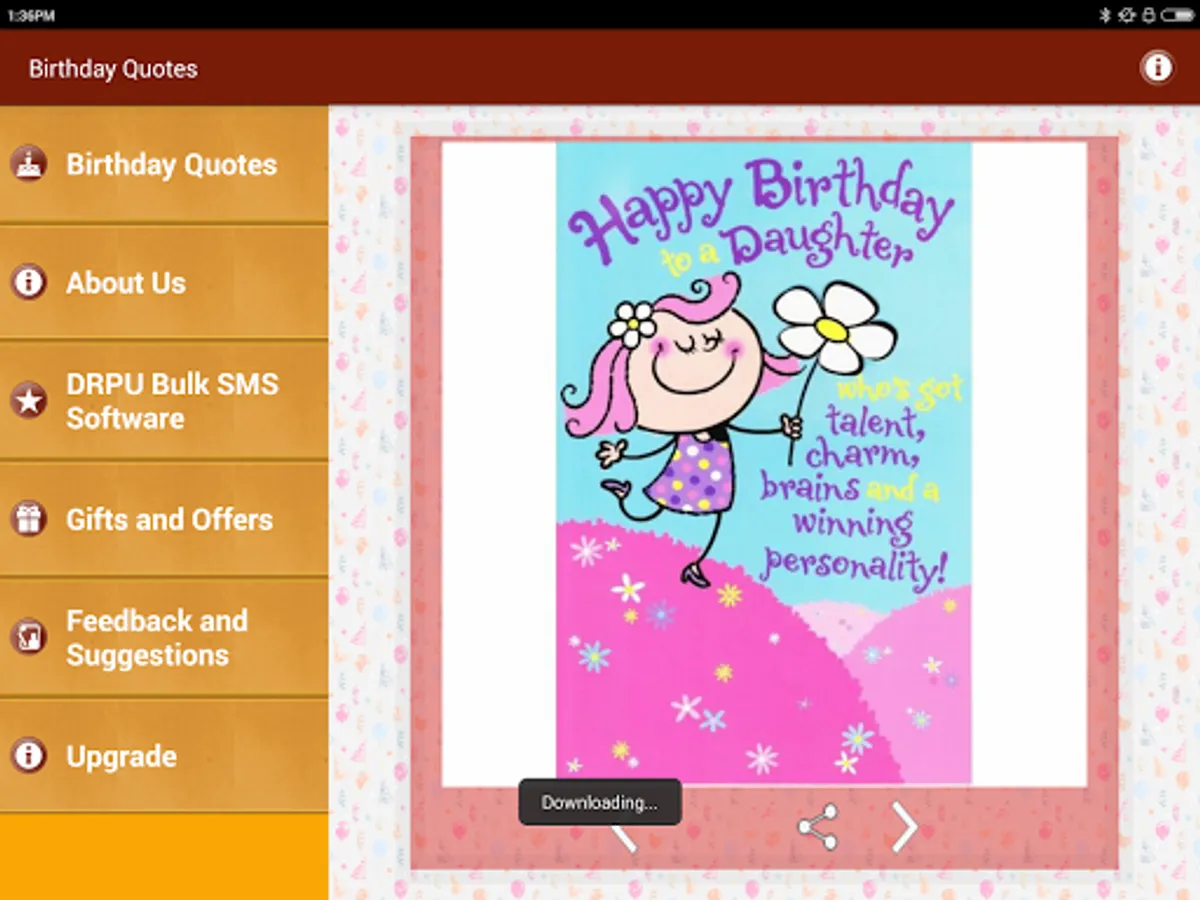Tap the 1:36PM clock in the status bar
1200x900 pixels.
(31, 16)
